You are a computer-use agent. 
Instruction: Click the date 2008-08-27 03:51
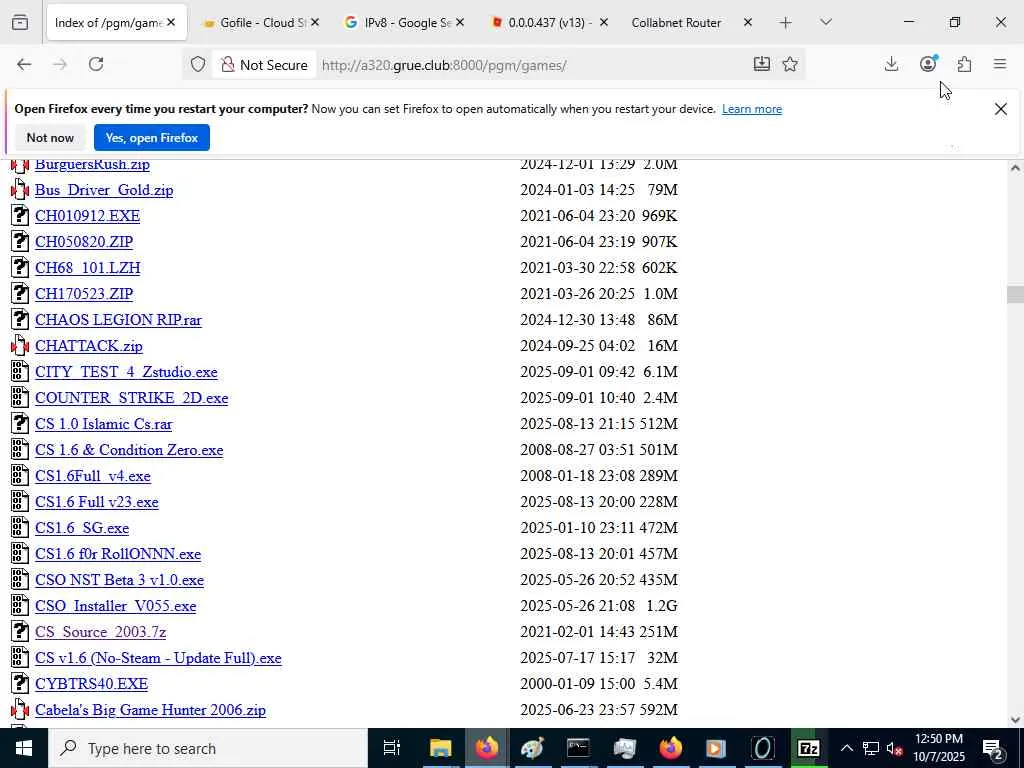click(x=577, y=450)
